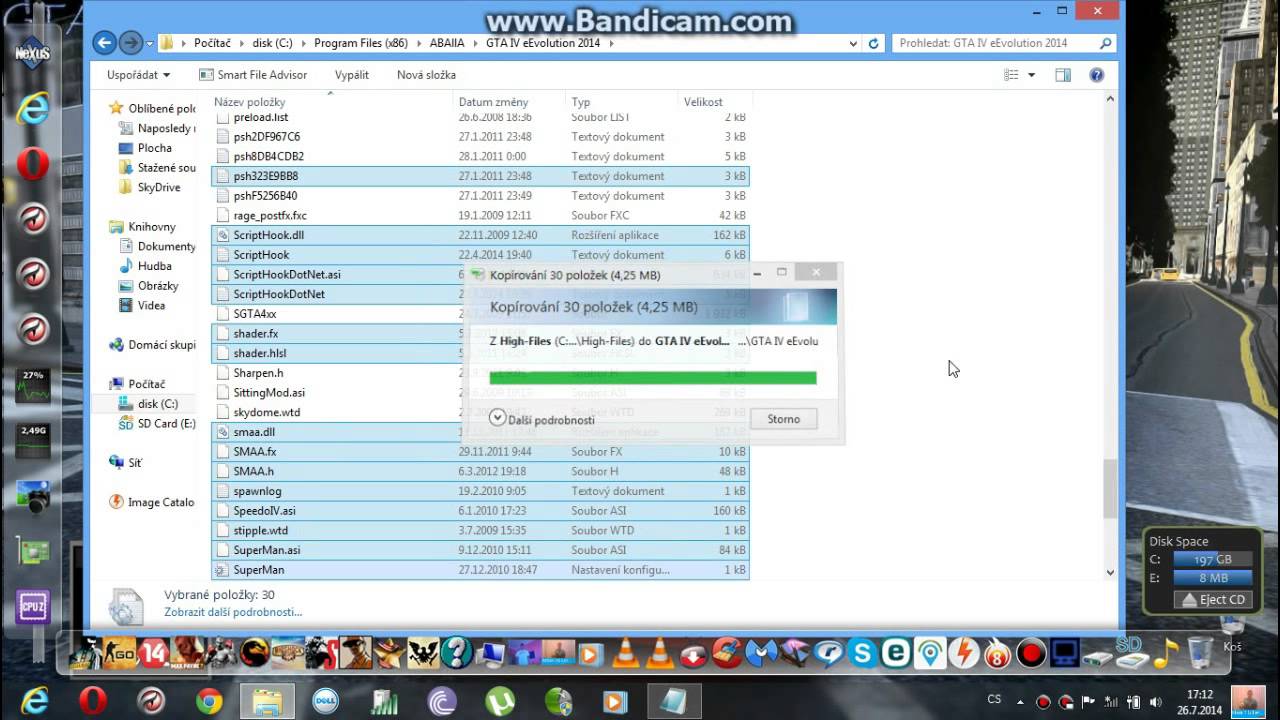1280x720 pixels.
Task: Open the Dell icon on the taskbar
Action: coord(326,701)
